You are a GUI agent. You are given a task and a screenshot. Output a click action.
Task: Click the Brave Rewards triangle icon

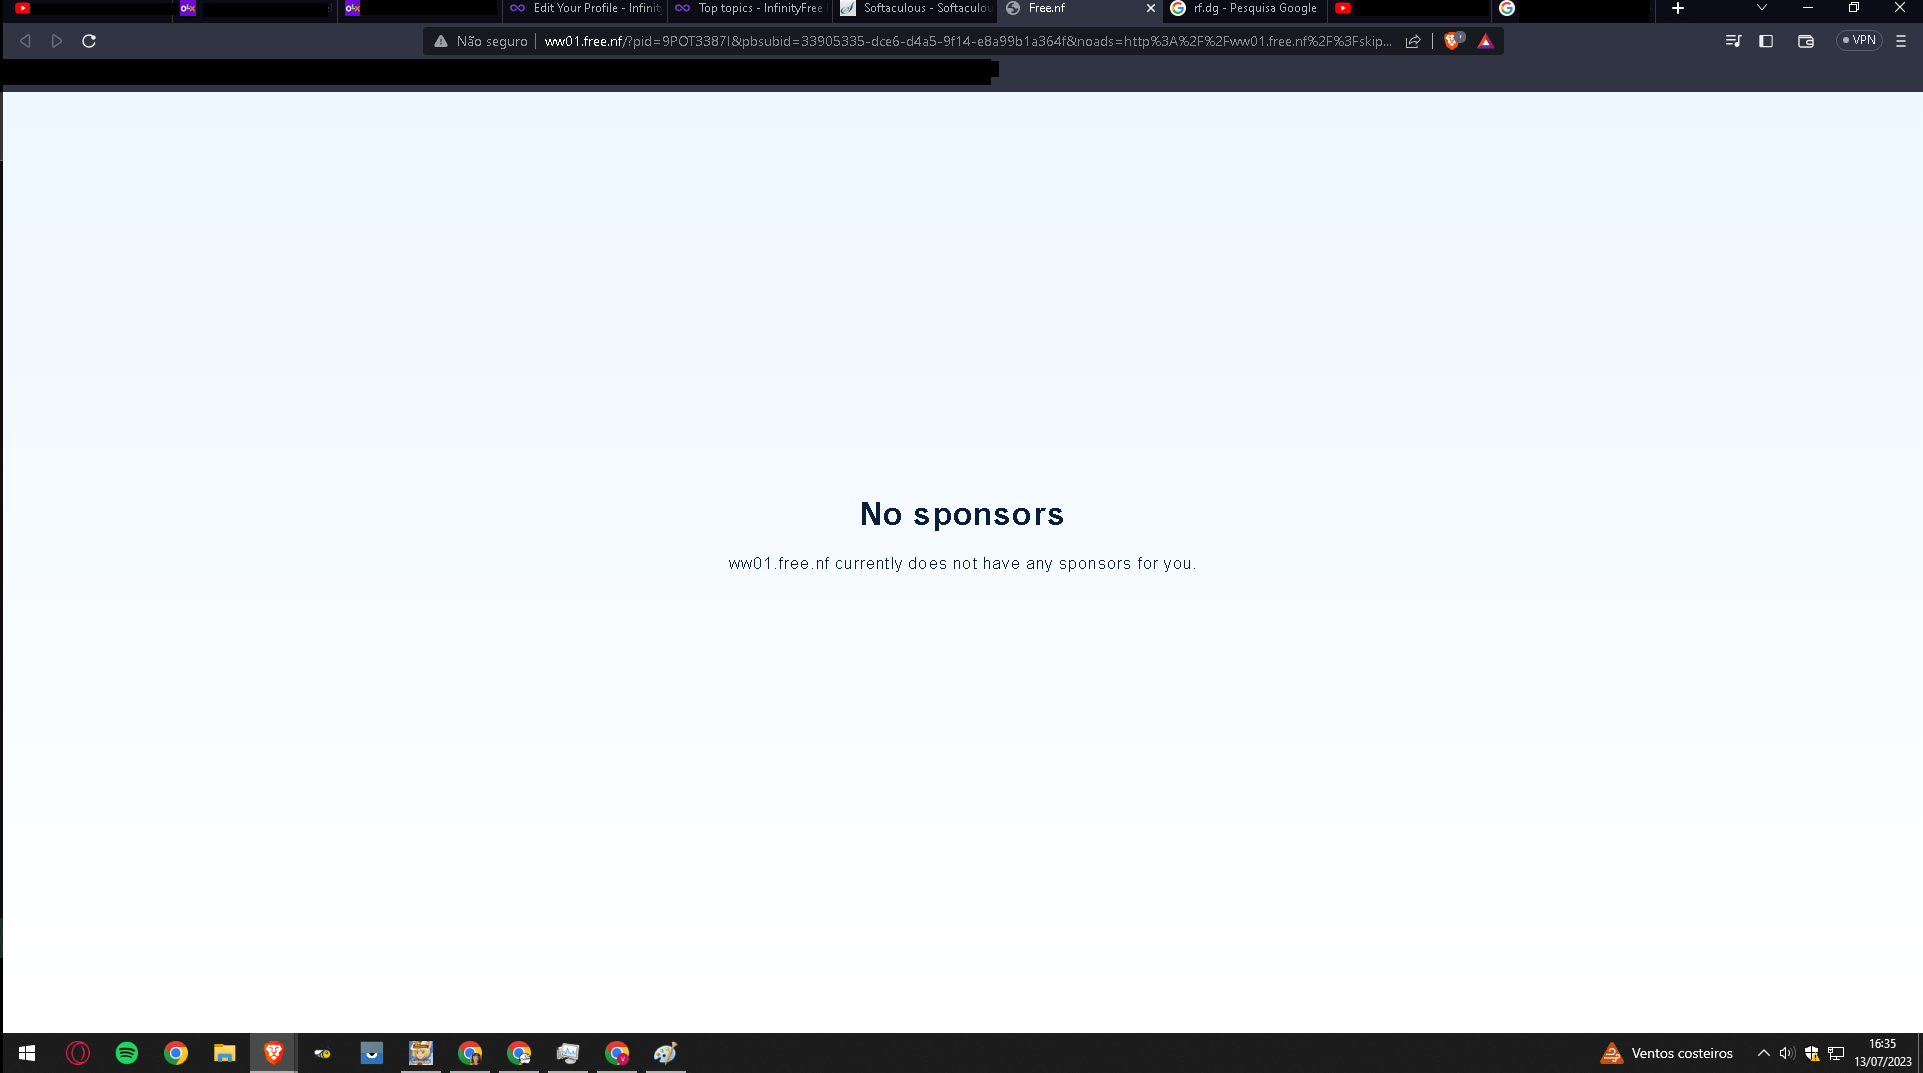(x=1485, y=41)
